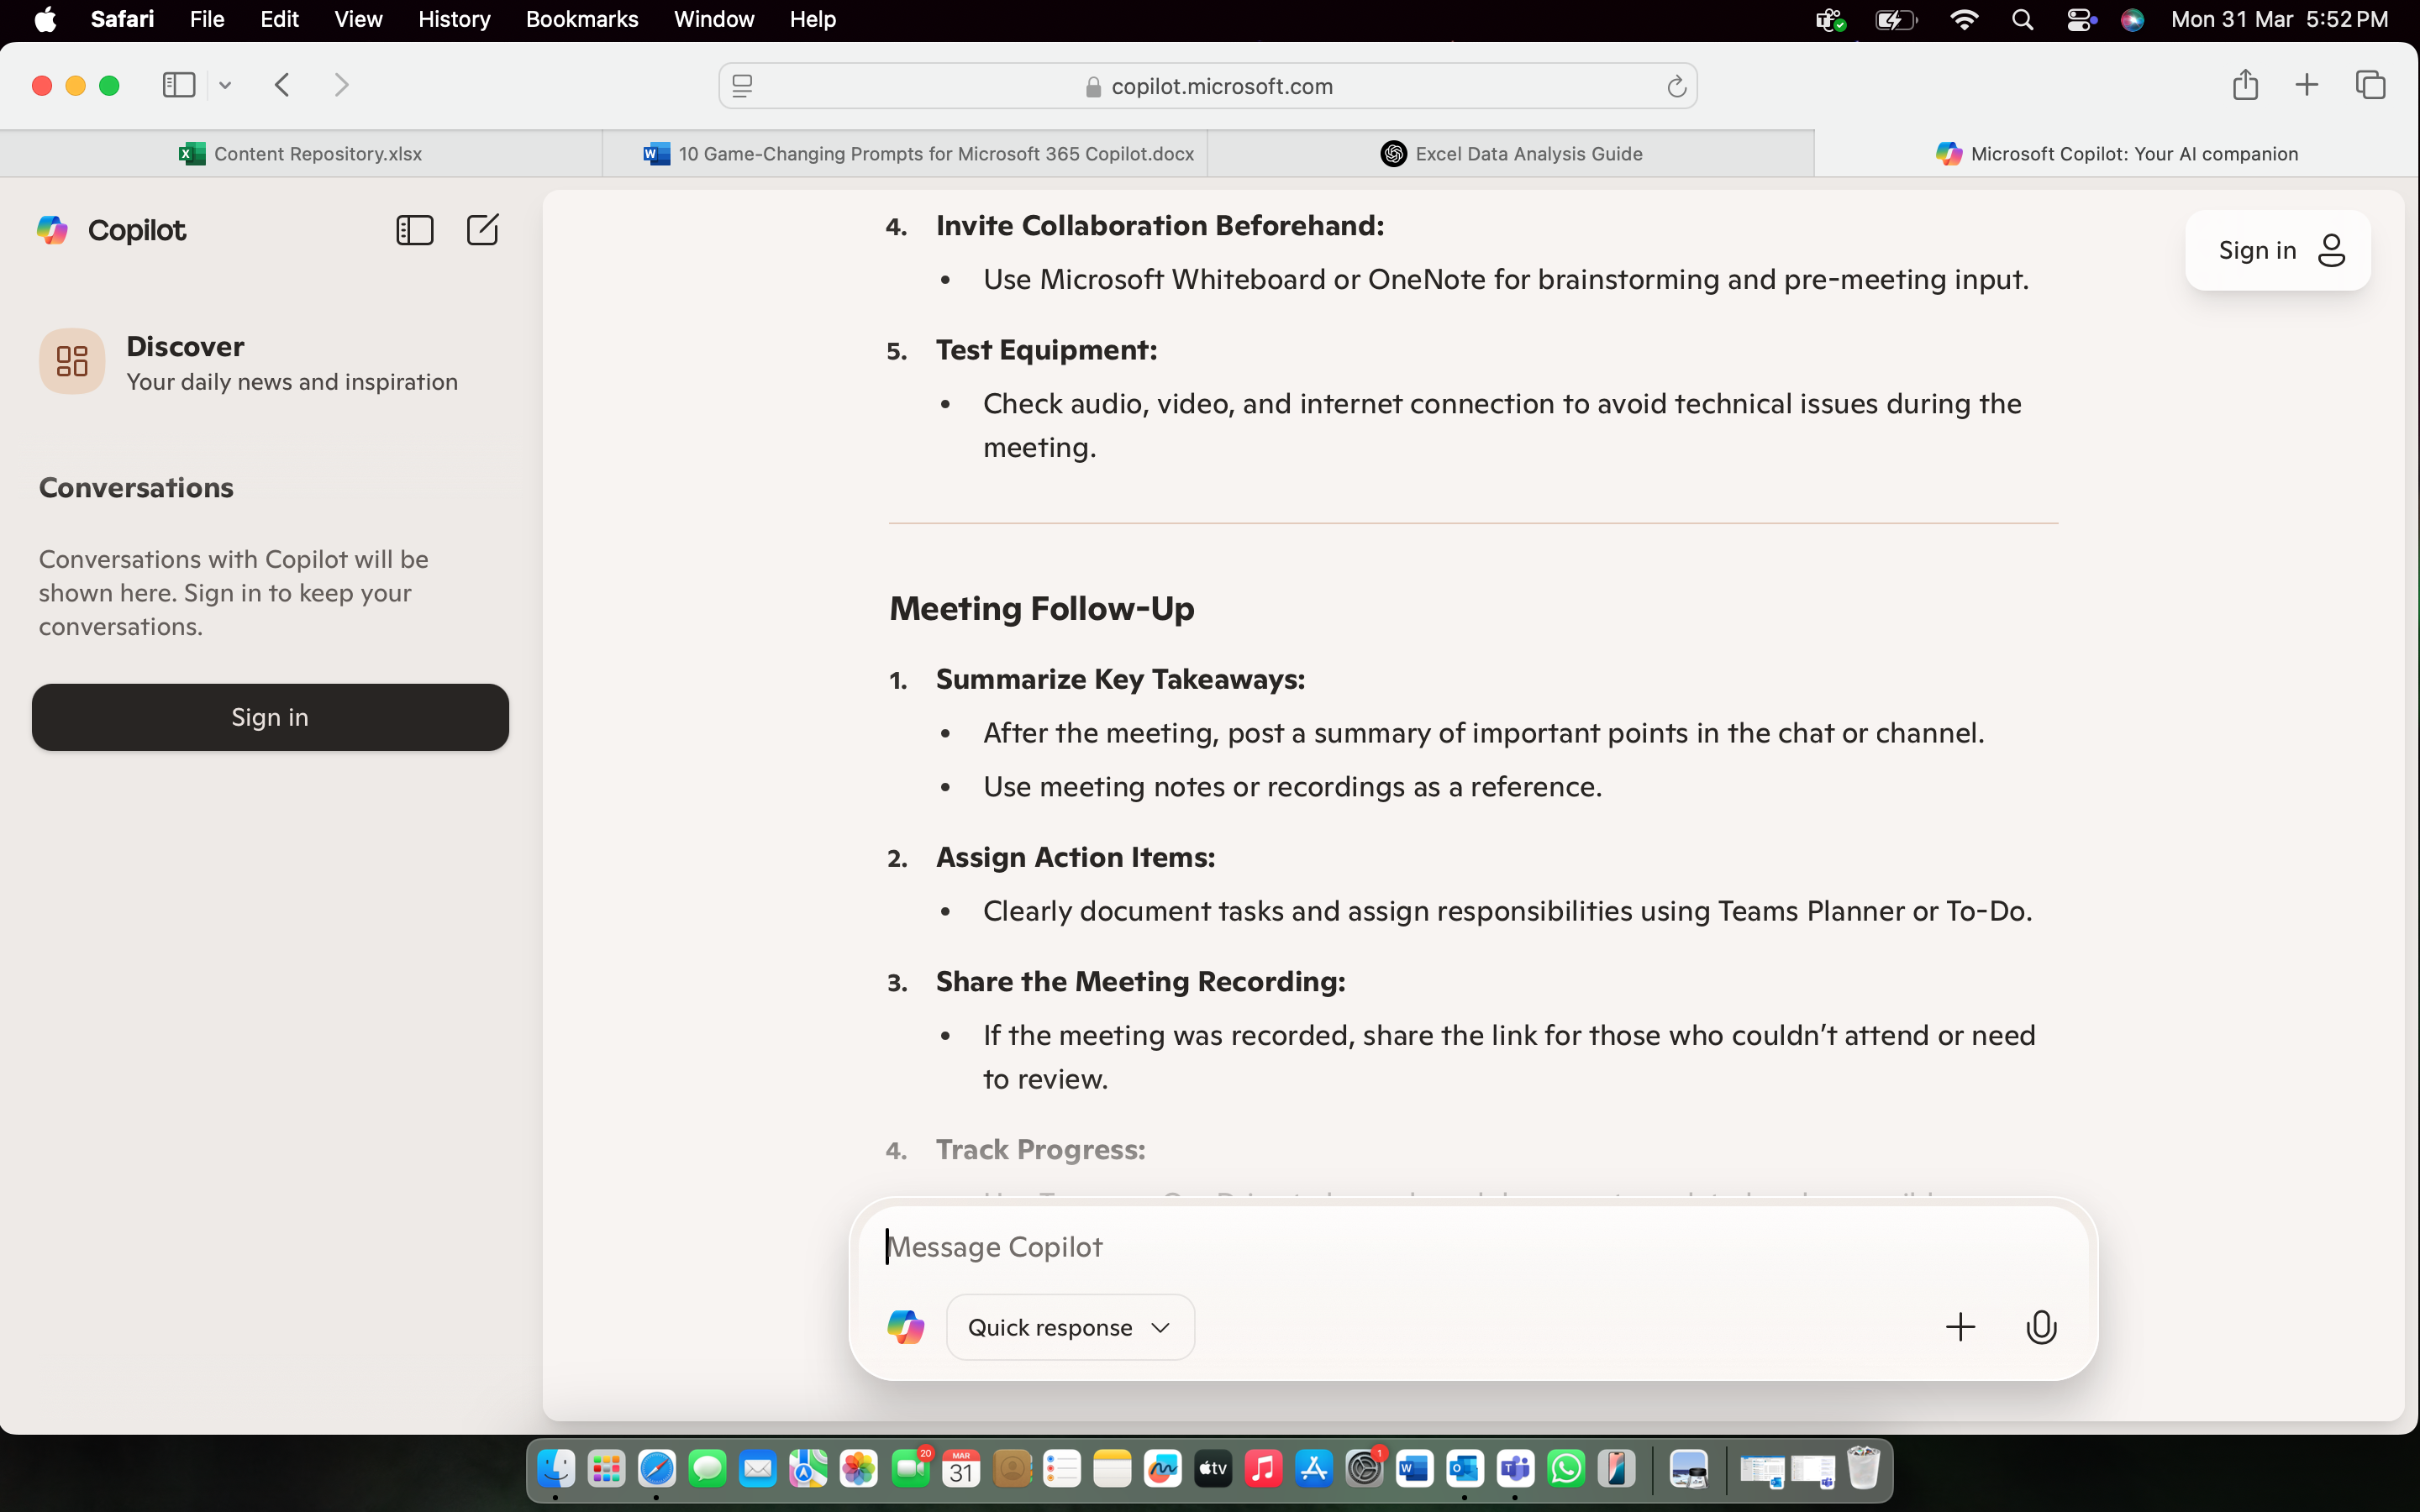Open the Discover grid icon
This screenshot has height=1512, width=2420.
pos(72,361)
